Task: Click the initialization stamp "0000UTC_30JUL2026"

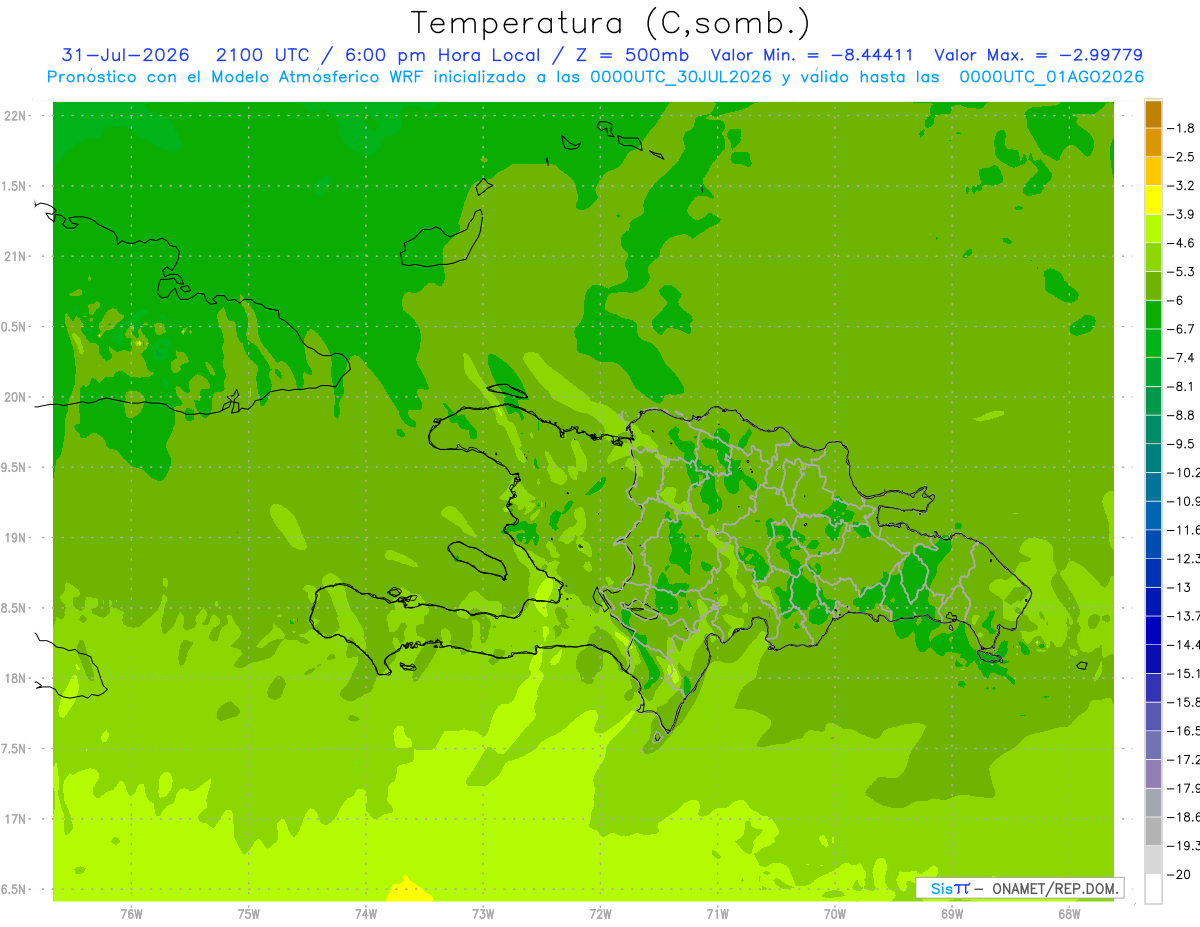Action: pyautogui.click(x=682, y=77)
